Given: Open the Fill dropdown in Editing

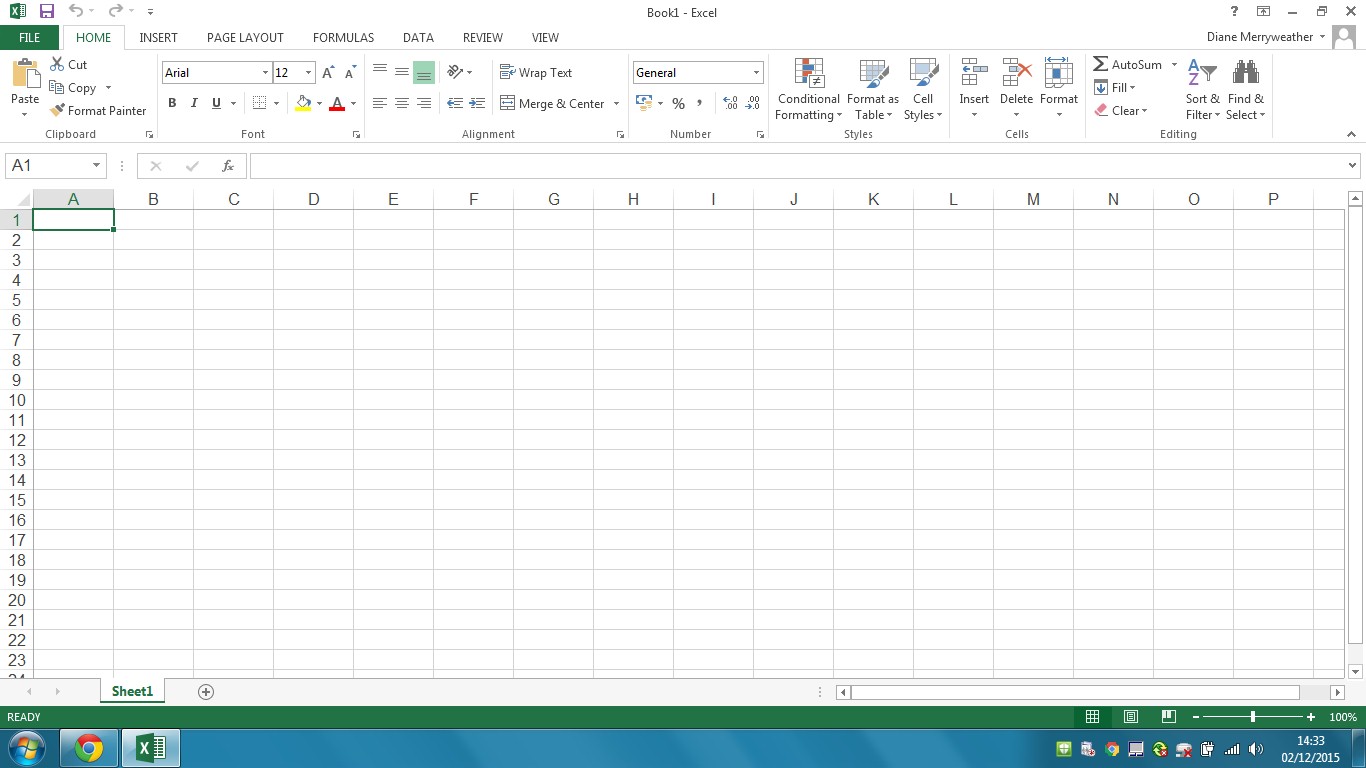Looking at the screenshot, I should (x=1115, y=88).
